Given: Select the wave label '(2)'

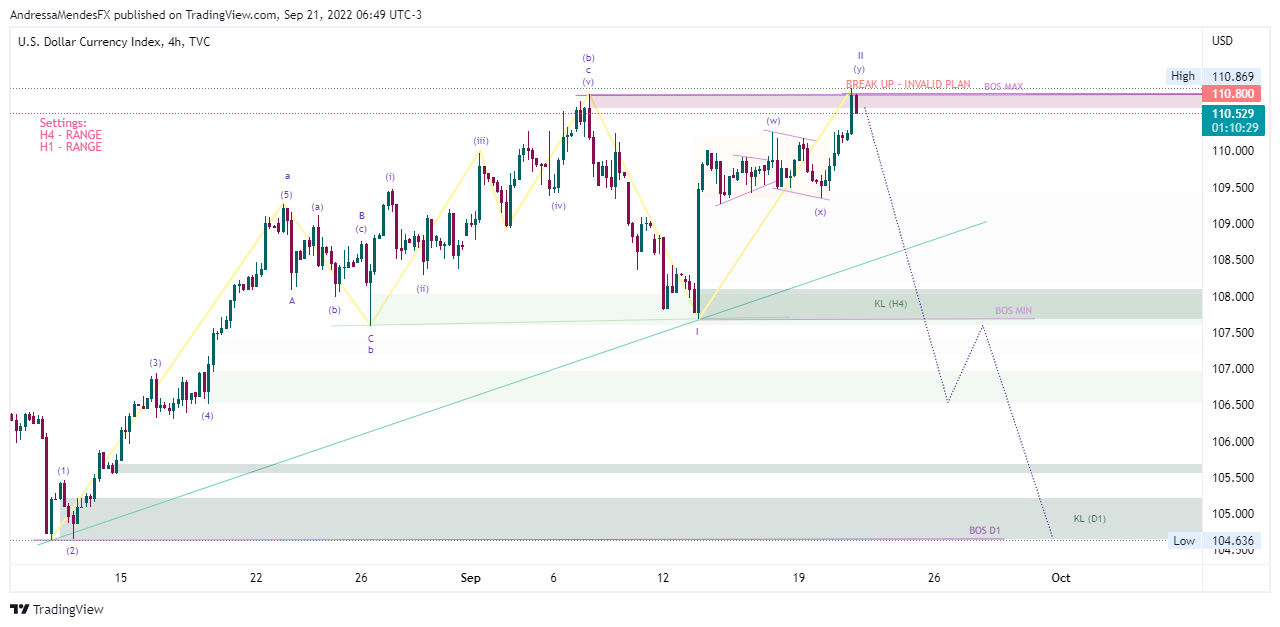Looking at the screenshot, I should pos(72,551).
